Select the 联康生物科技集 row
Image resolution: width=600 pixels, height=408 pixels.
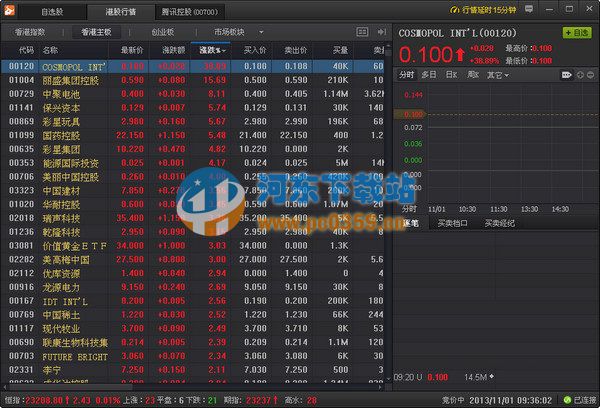point(193,343)
